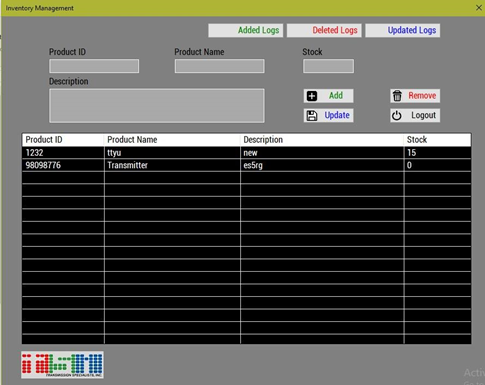Click the red Remove label text

422,96
